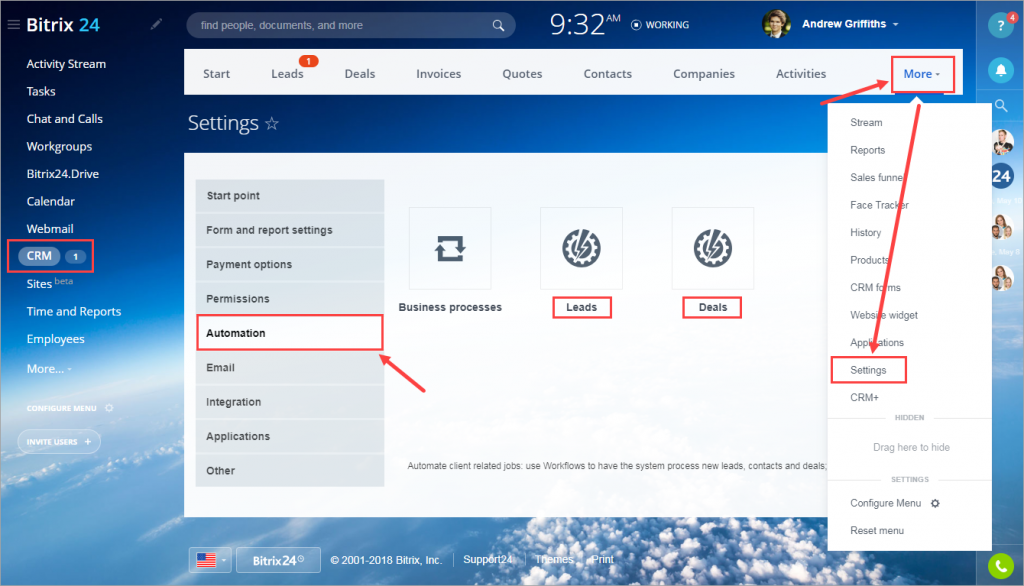Click the Working status clock icon
The height and width of the screenshot is (586, 1024).
point(636,25)
